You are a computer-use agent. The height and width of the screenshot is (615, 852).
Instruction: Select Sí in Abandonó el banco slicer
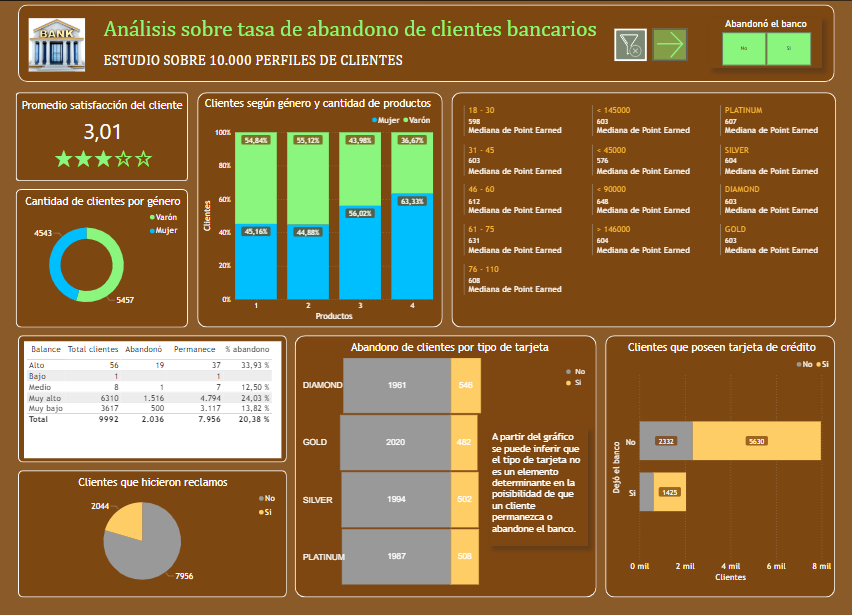point(788,48)
